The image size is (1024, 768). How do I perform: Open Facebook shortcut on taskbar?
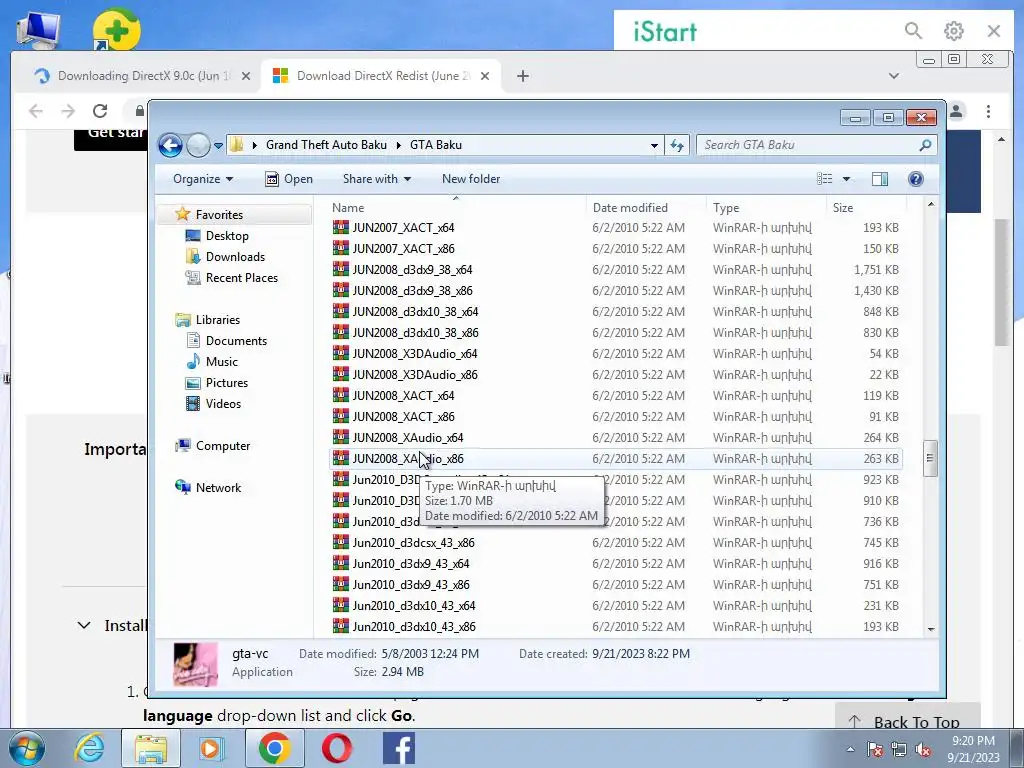tap(399, 748)
